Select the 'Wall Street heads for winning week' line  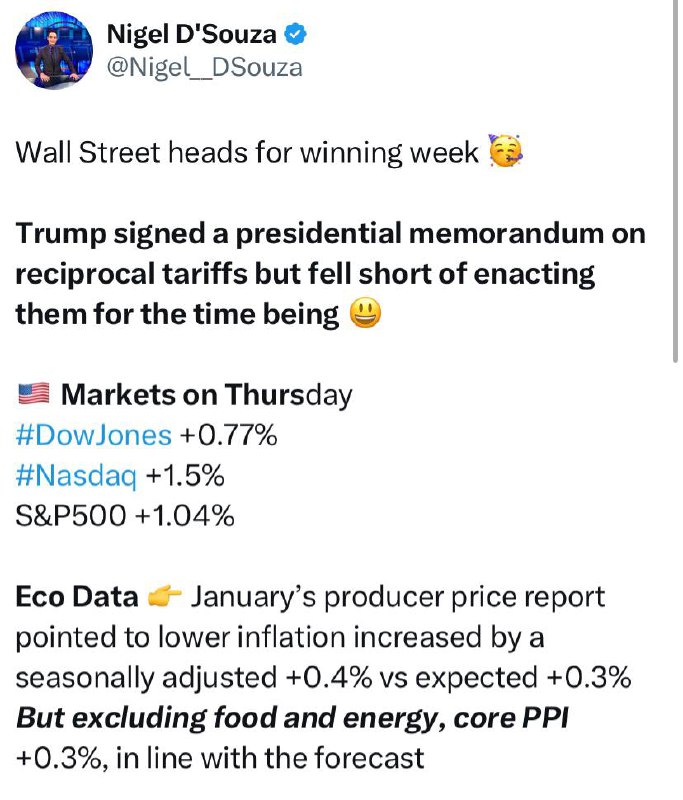click(x=247, y=153)
